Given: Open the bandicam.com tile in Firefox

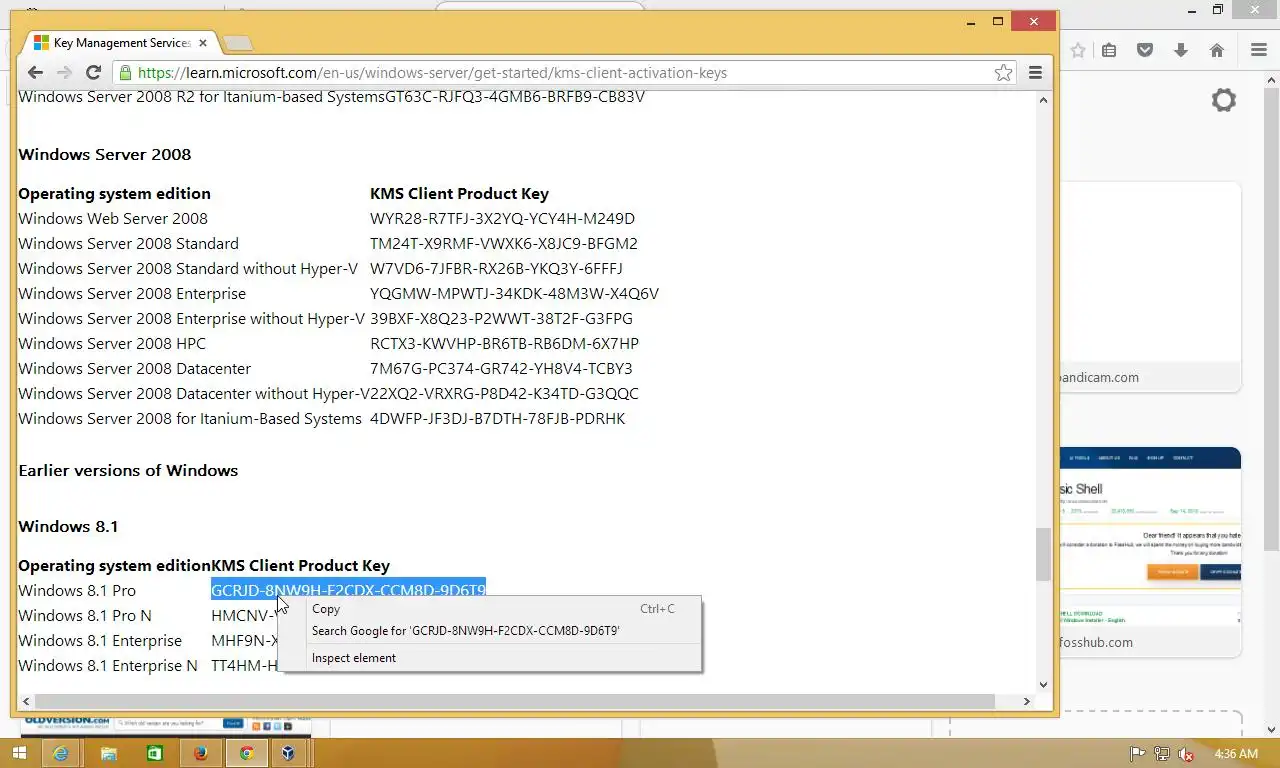Looking at the screenshot, I should click(x=1150, y=287).
